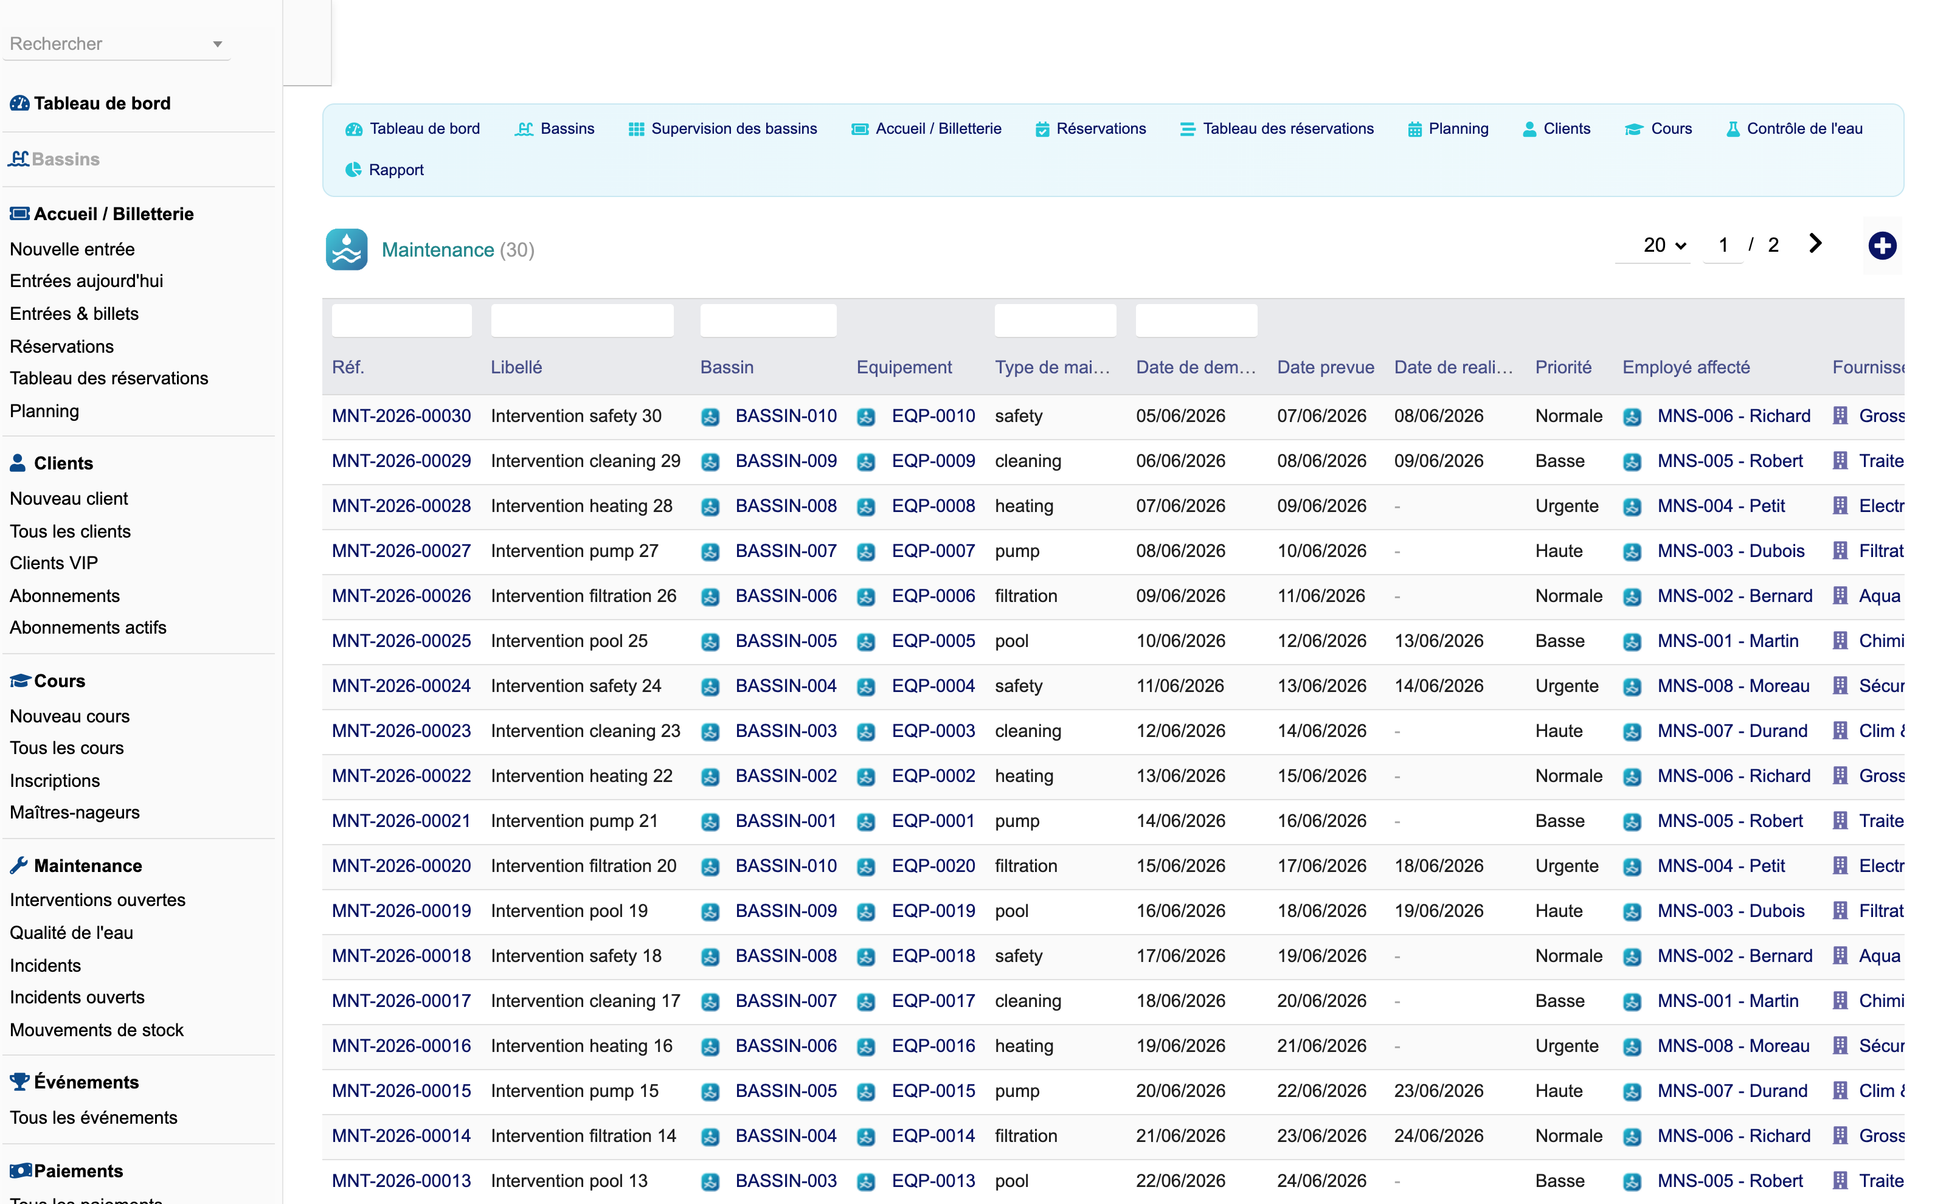Screen dimensions: 1946x1204
Task: Click the Planning calendar icon in top menu
Action: tap(1414, 129)
